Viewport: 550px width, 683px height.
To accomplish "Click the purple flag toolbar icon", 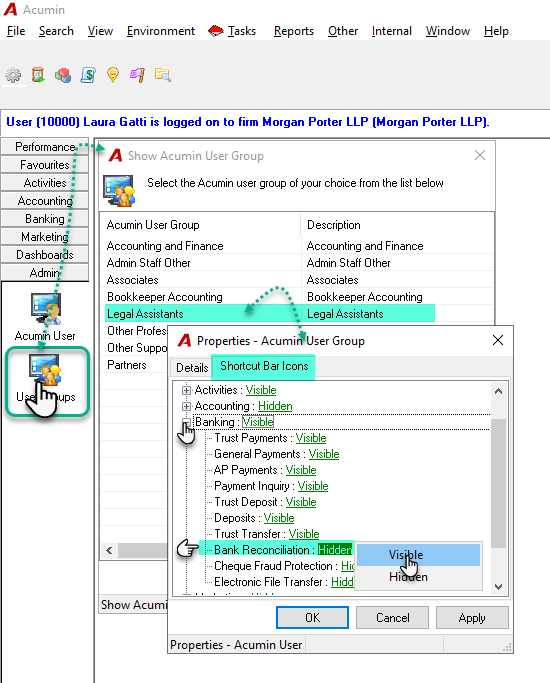I will coord(137,75).
